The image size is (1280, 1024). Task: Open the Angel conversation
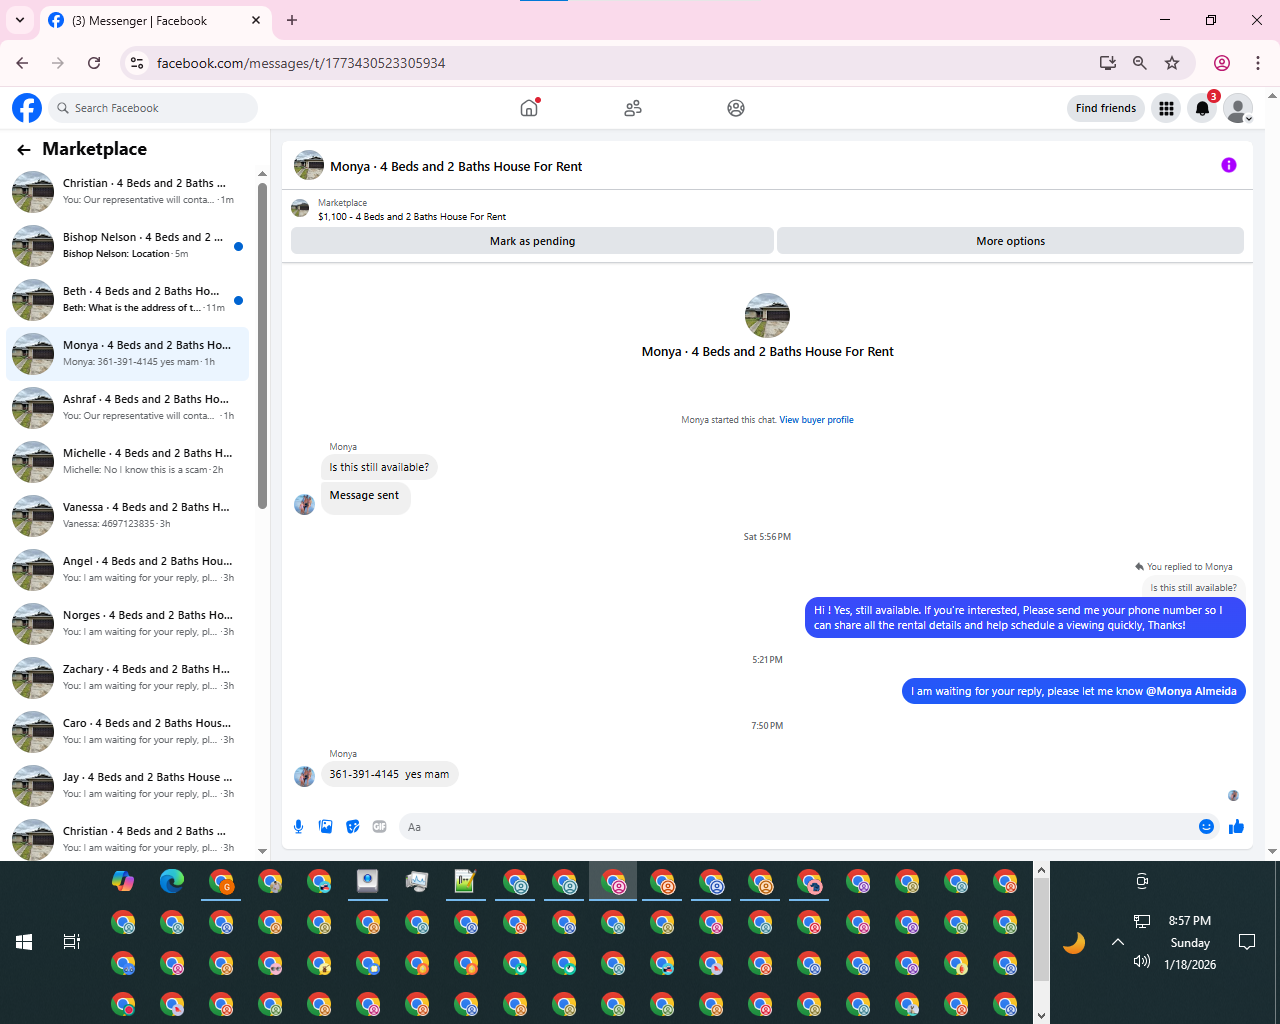[127, 570]
